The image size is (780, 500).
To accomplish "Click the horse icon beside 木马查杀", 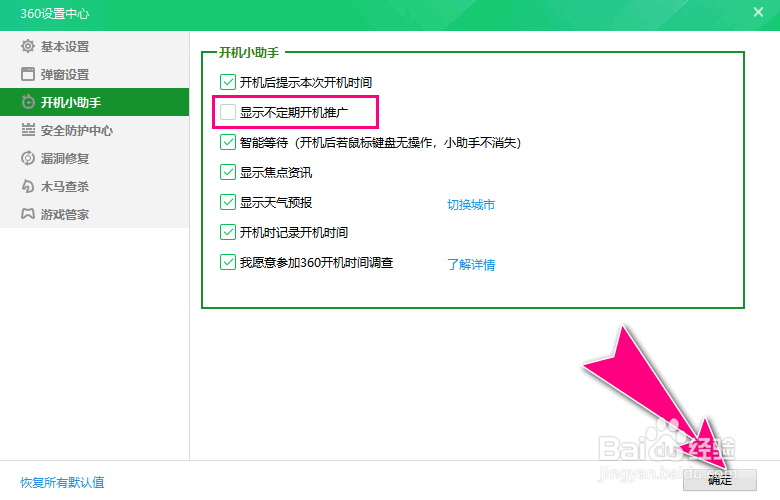I will [x=28, y=186].
